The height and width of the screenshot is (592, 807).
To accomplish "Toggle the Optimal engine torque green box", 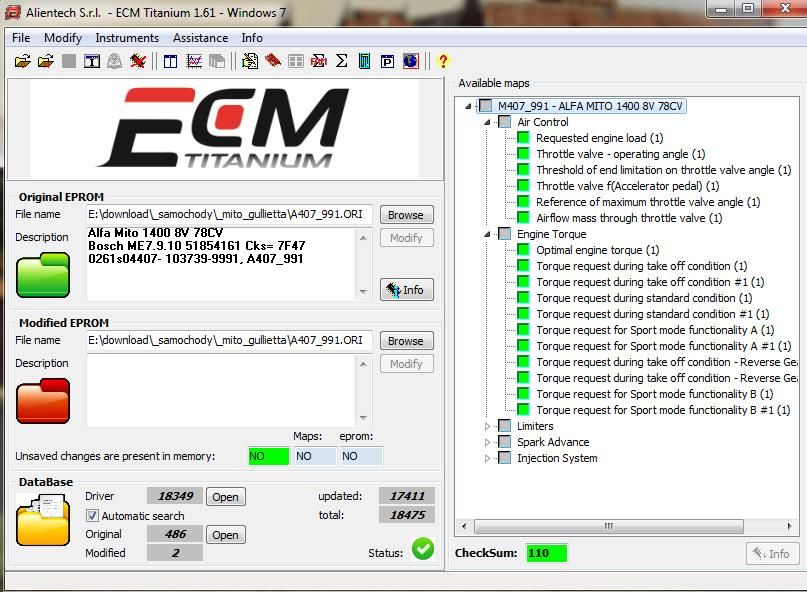I will click(523, 250).
